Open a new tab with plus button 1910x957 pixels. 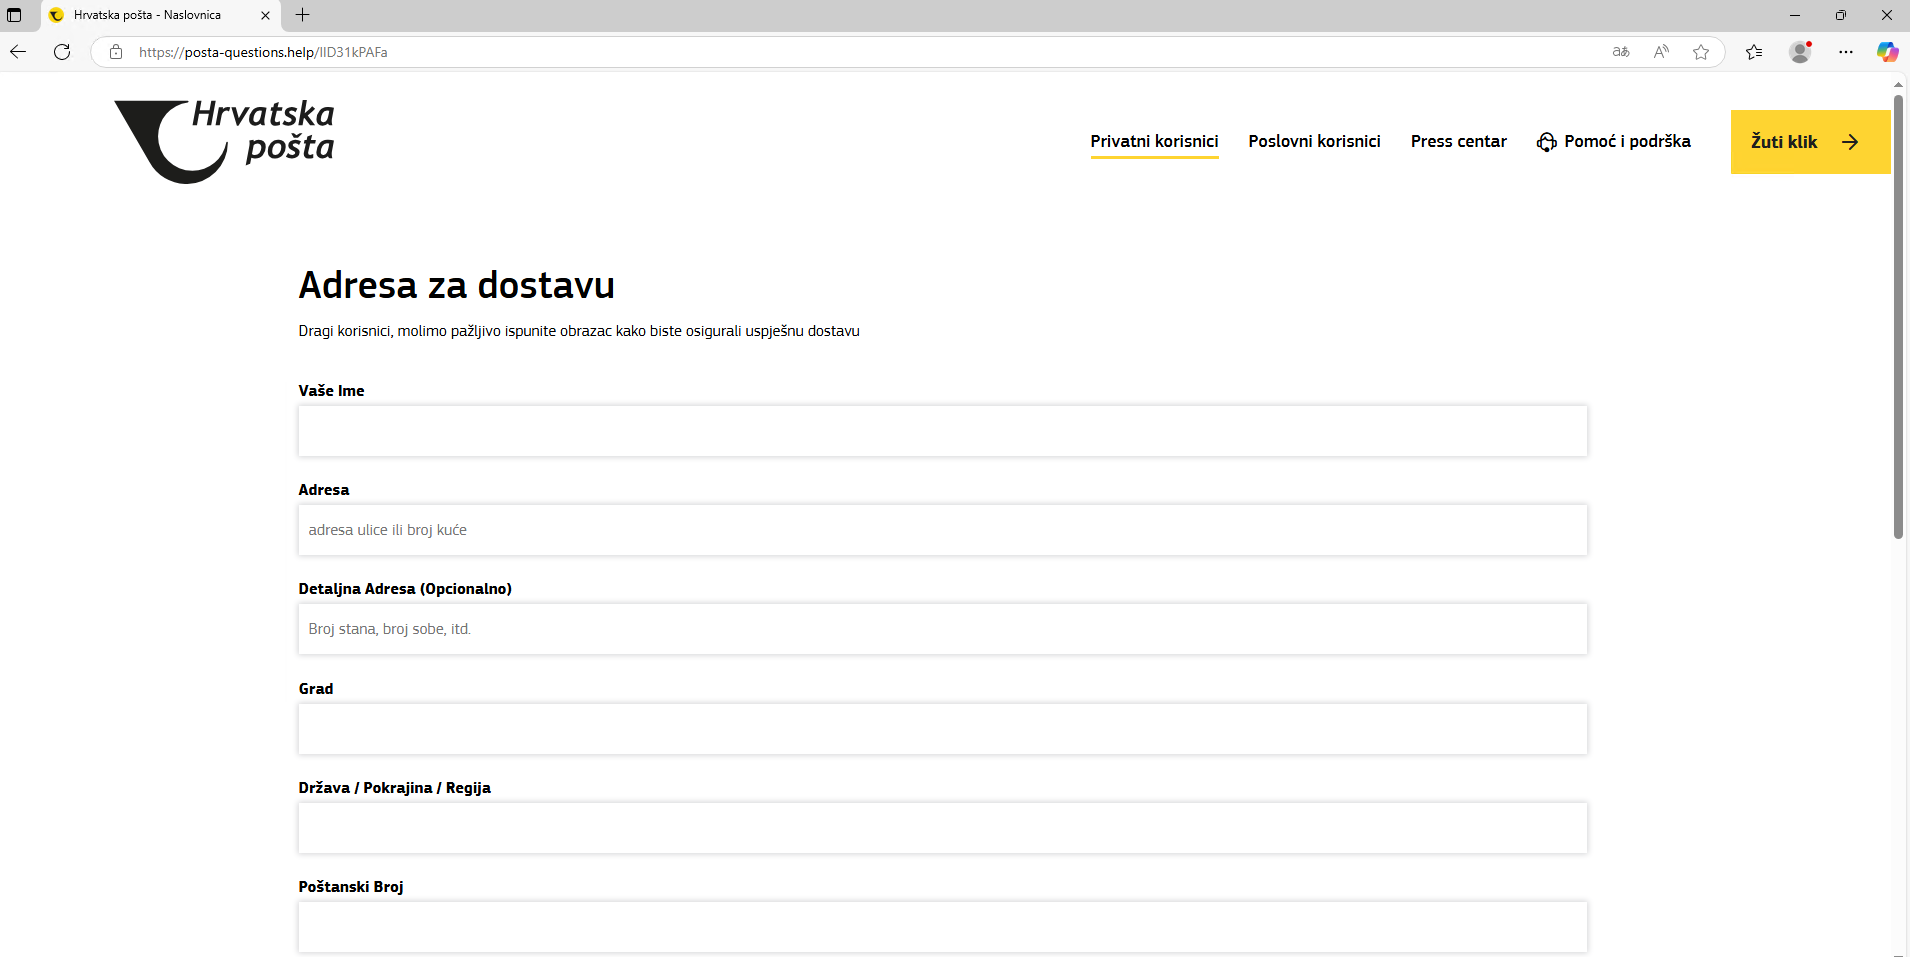coord(303,15)
